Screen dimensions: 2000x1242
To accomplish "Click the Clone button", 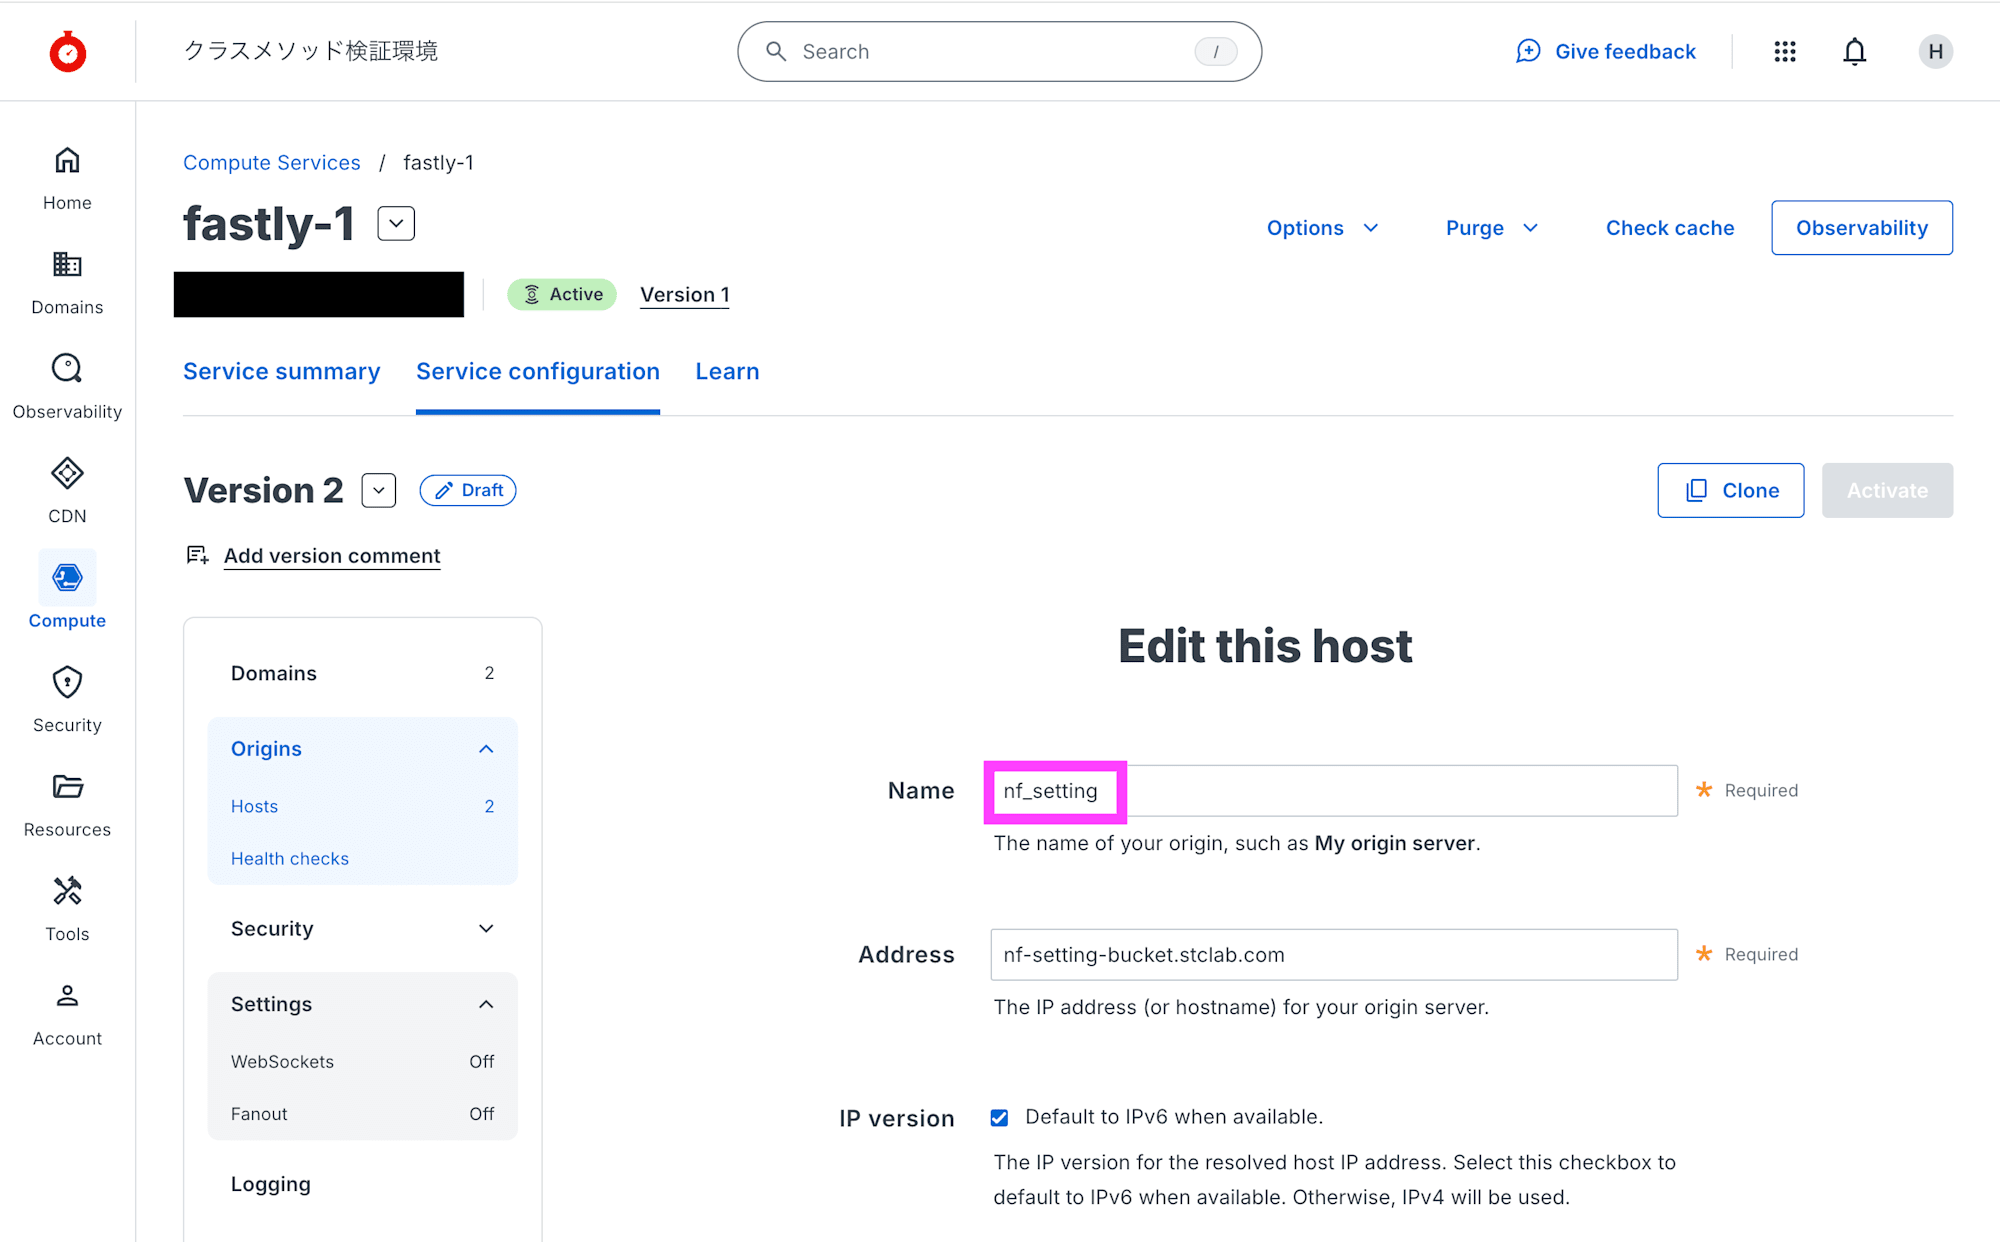I will [1730, 490].
